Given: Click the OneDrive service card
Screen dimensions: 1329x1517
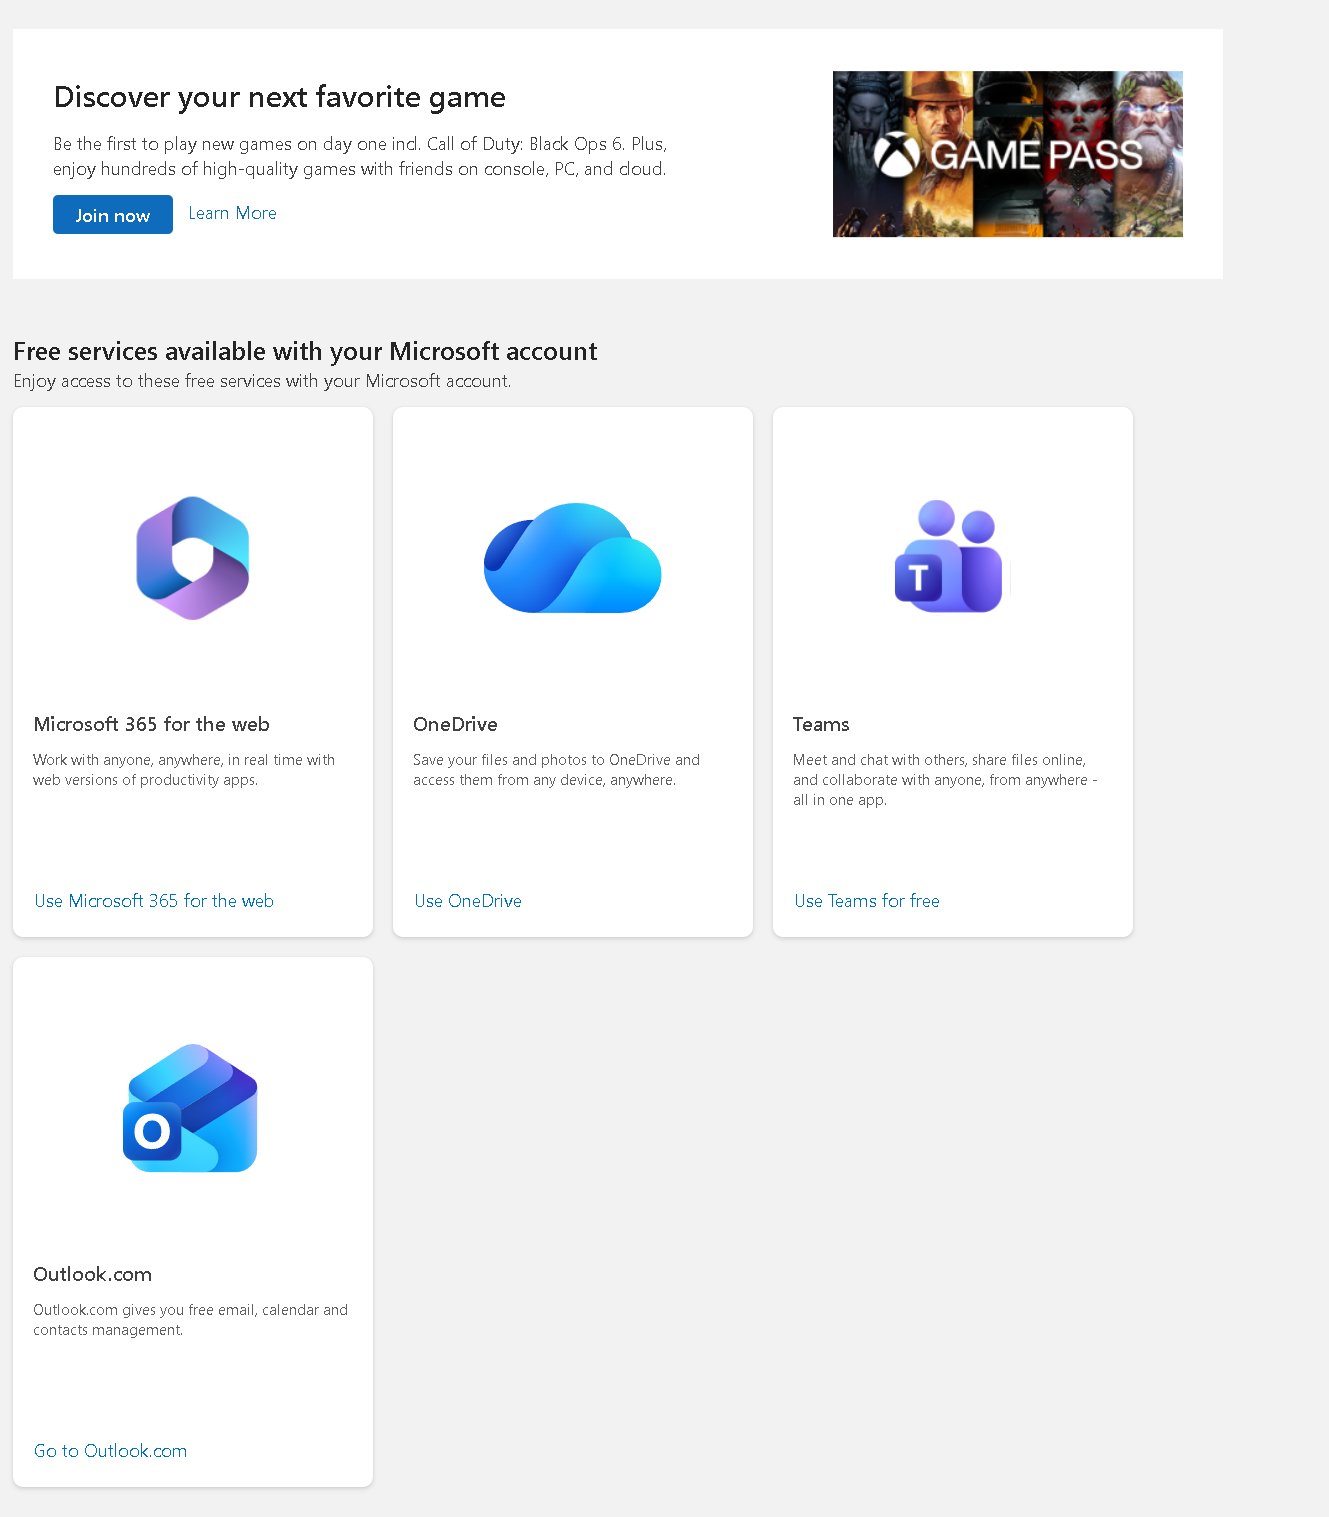Looking at the screenshot, I should 572,671.
